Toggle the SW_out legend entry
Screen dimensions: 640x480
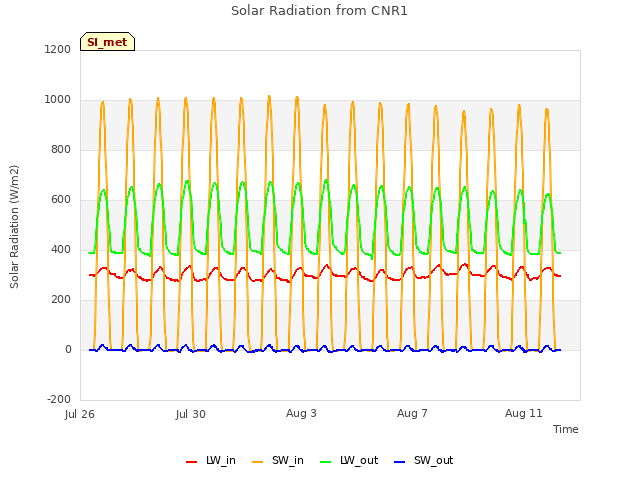[x=423, y=460]
